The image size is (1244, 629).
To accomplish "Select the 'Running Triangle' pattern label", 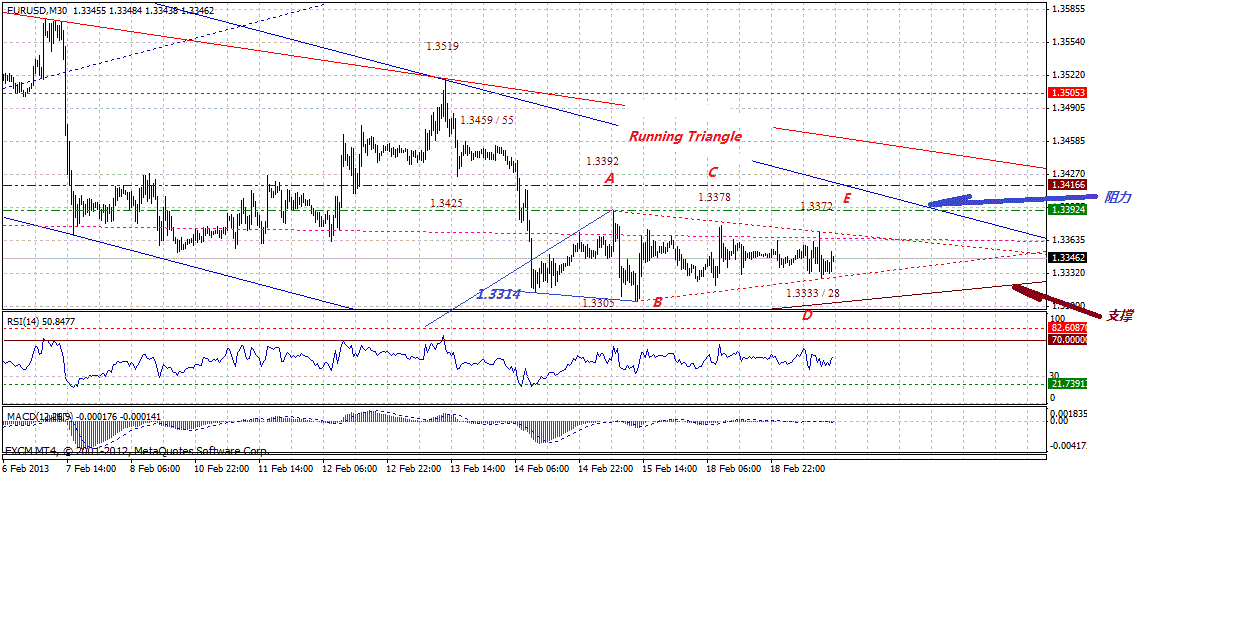I will tap(685, 136).
